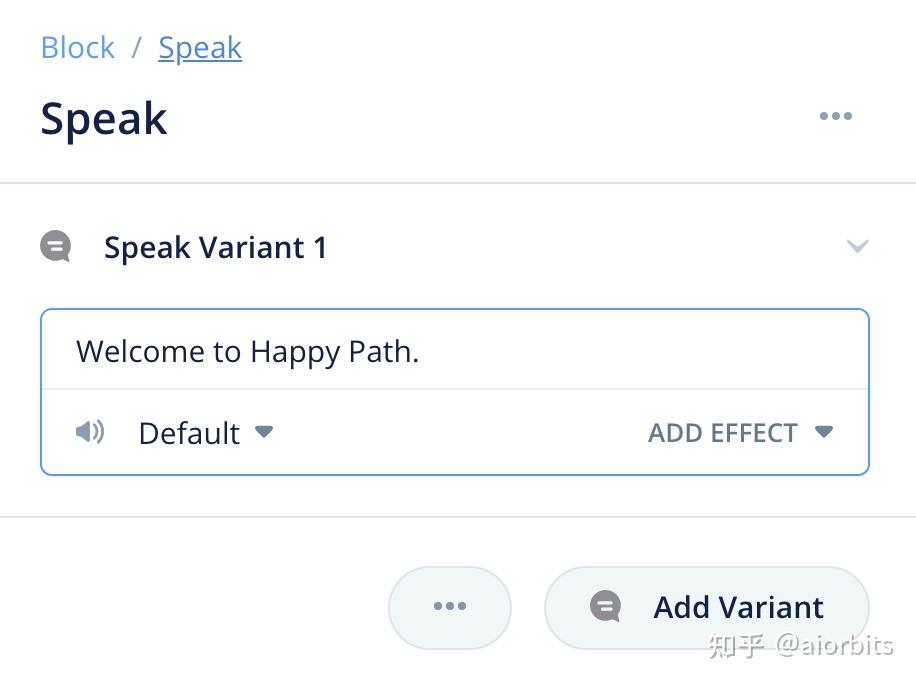The height and width of the screenshot is (682, 916).
Task: Click the ellipsis icon in the bottom pill button
Action: pos(450,606)
